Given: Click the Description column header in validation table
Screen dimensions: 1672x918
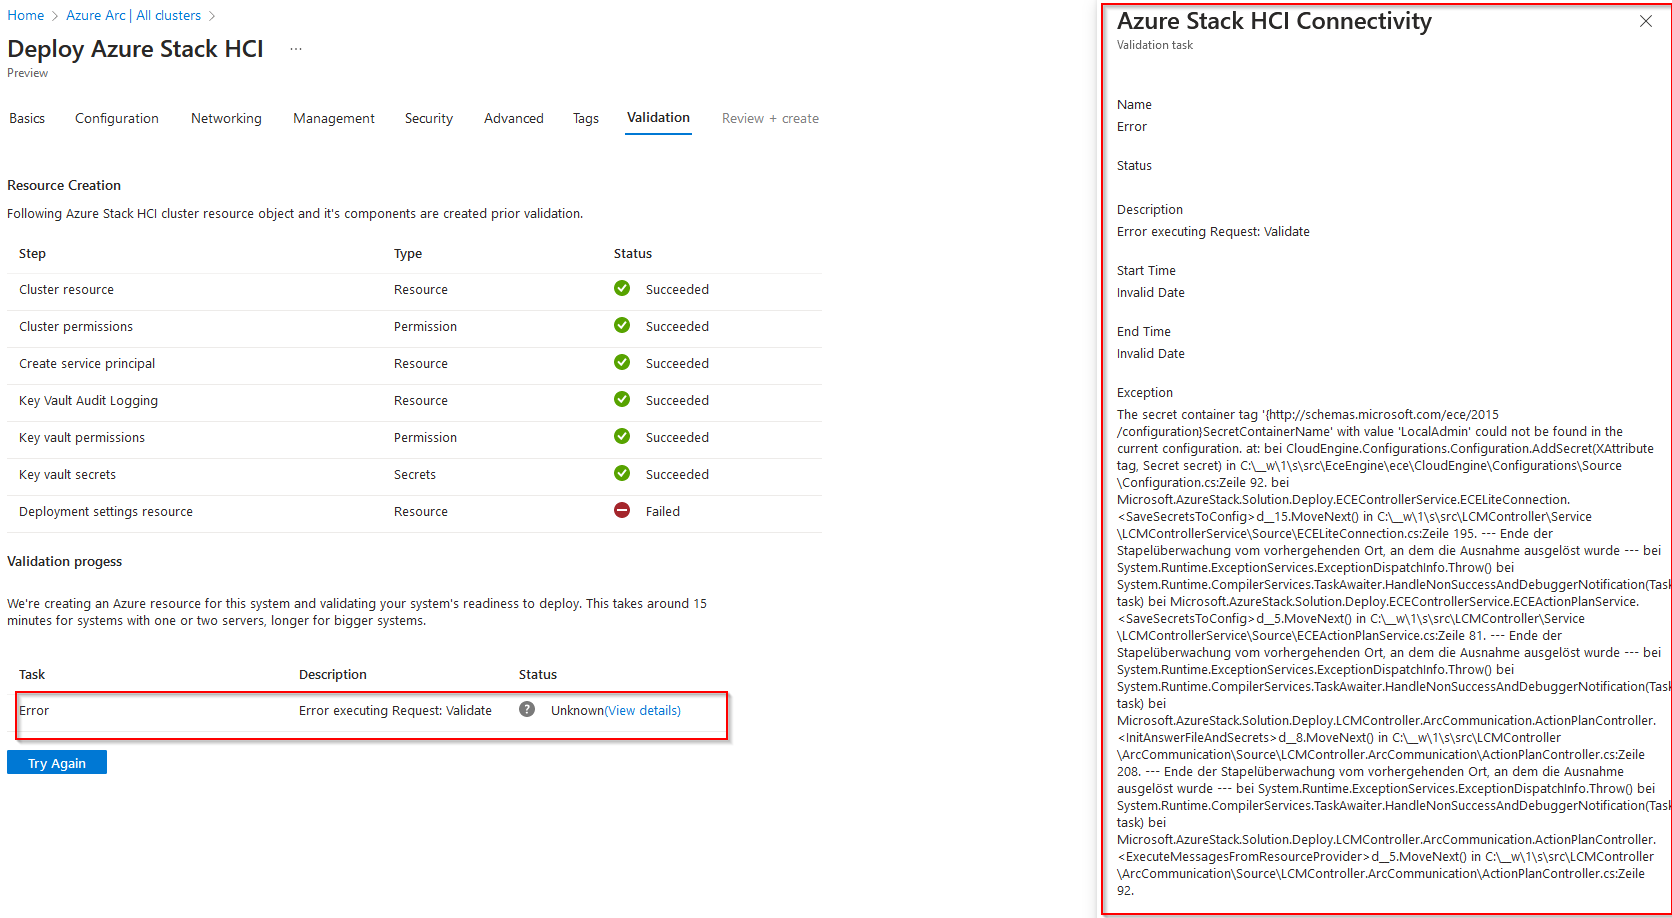Looking at the screenshot, I should [333, 674].
